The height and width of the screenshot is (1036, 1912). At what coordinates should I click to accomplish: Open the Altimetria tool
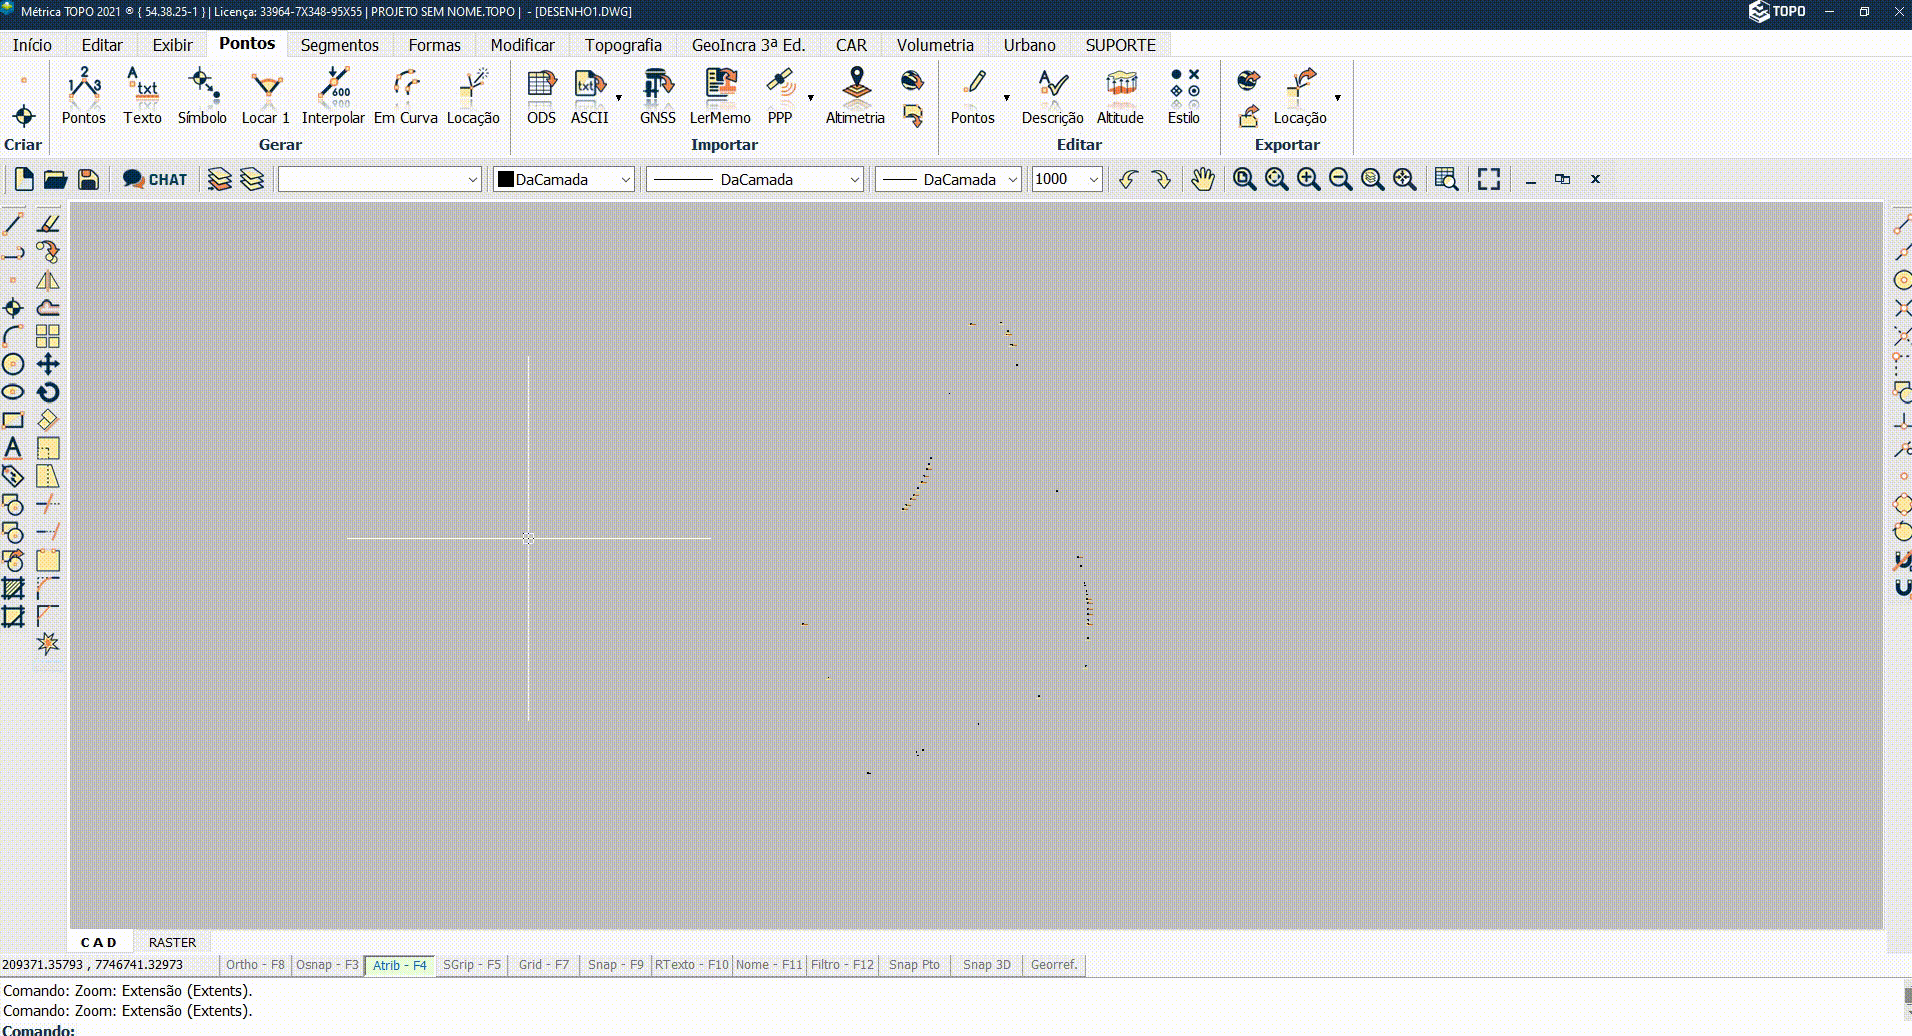(855, 97)
